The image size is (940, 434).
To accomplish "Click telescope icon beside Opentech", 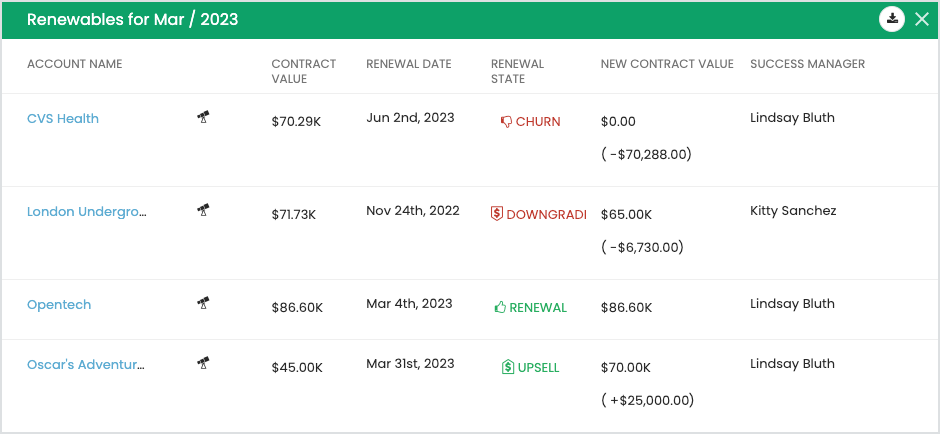I will click(203, 302).
